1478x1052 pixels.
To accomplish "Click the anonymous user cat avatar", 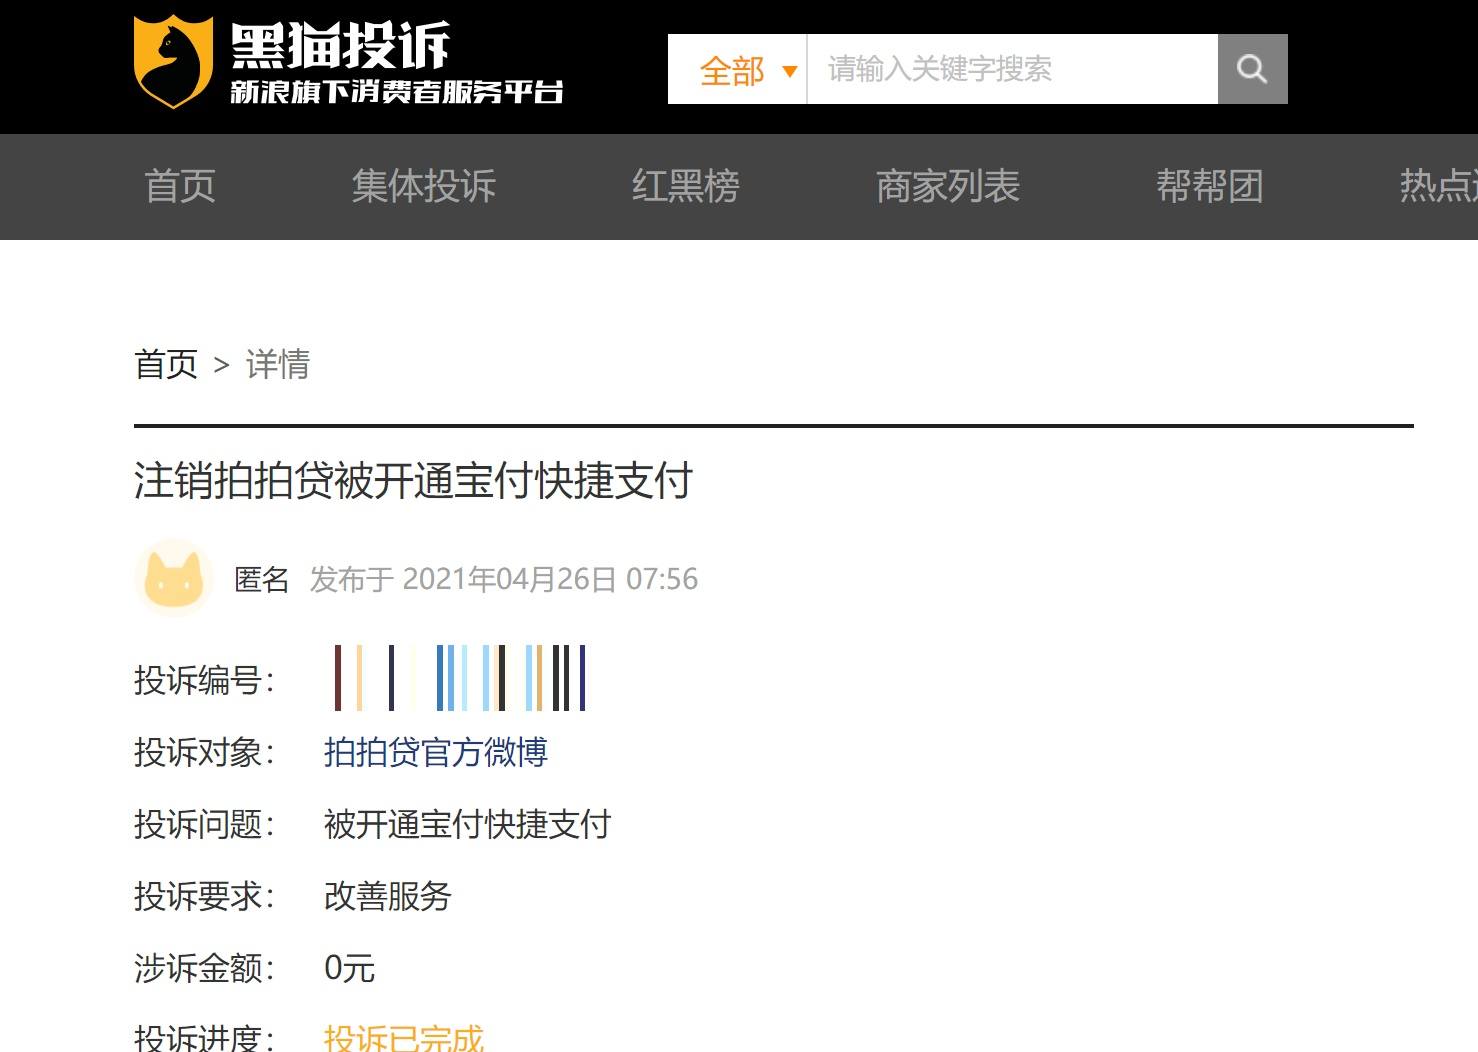I will click(x=174, y=578).
